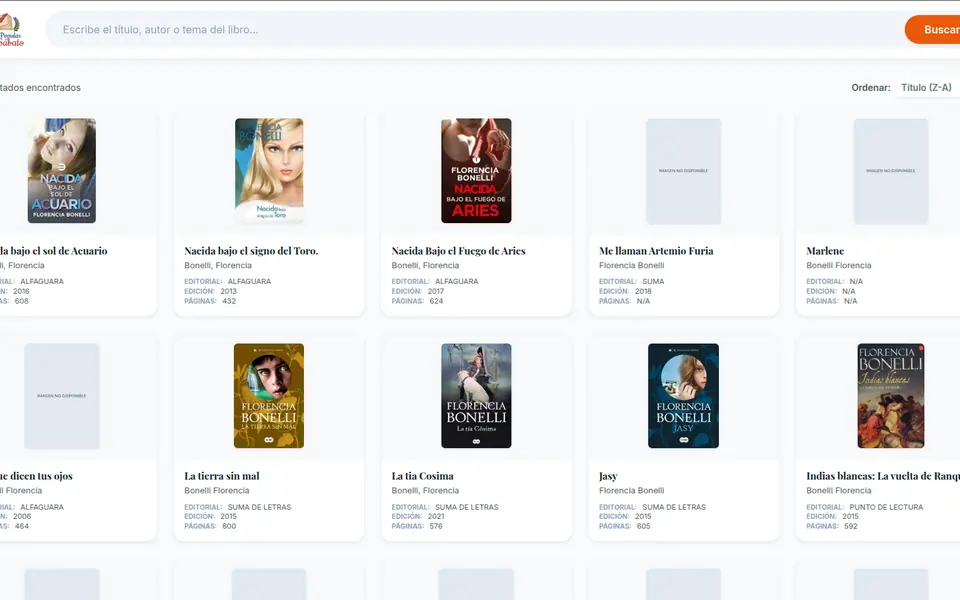Select the title 'Marlene'
This screenshot has width=960, height=600.
(825, 250)
